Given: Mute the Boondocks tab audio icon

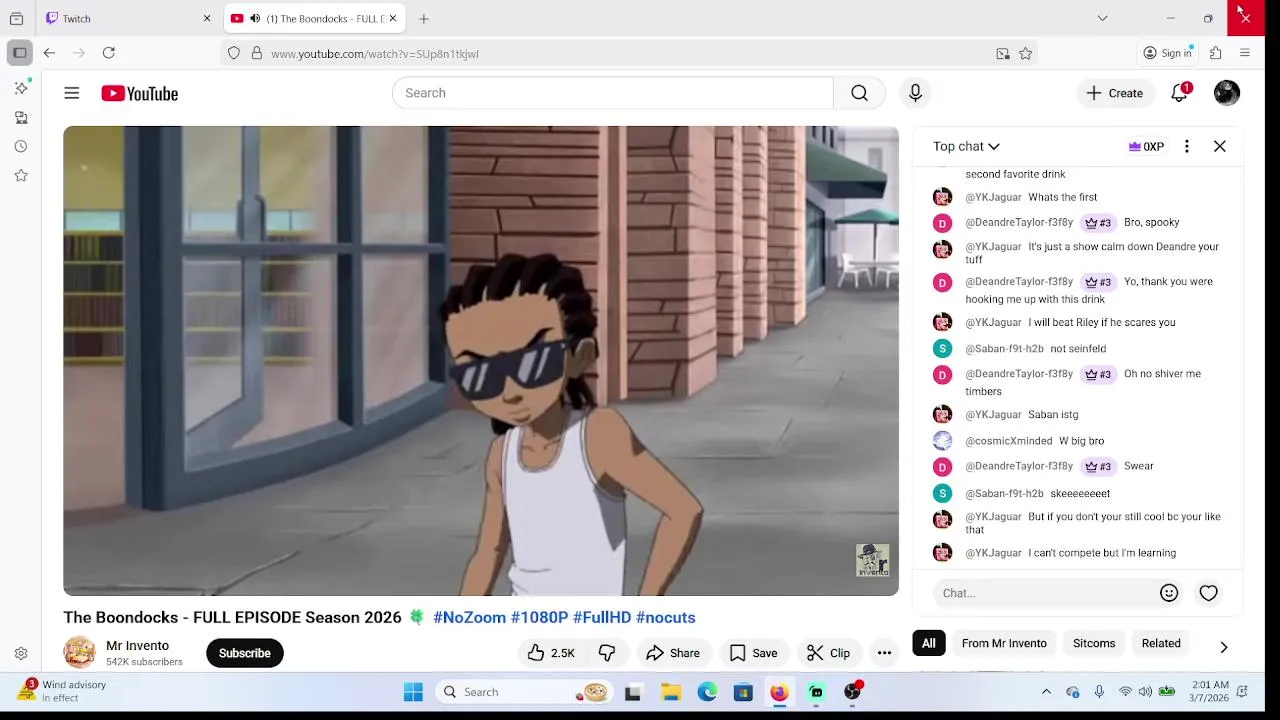Looking at the screenshot, I should (255, 19).
